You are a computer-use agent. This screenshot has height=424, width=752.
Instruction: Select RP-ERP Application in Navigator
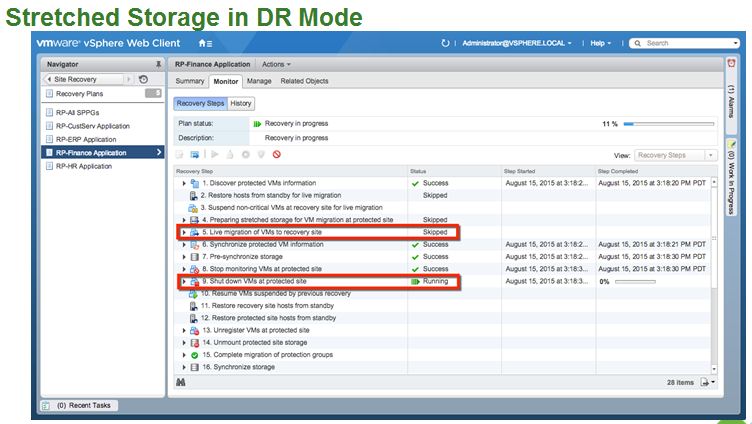coord(87,139)
